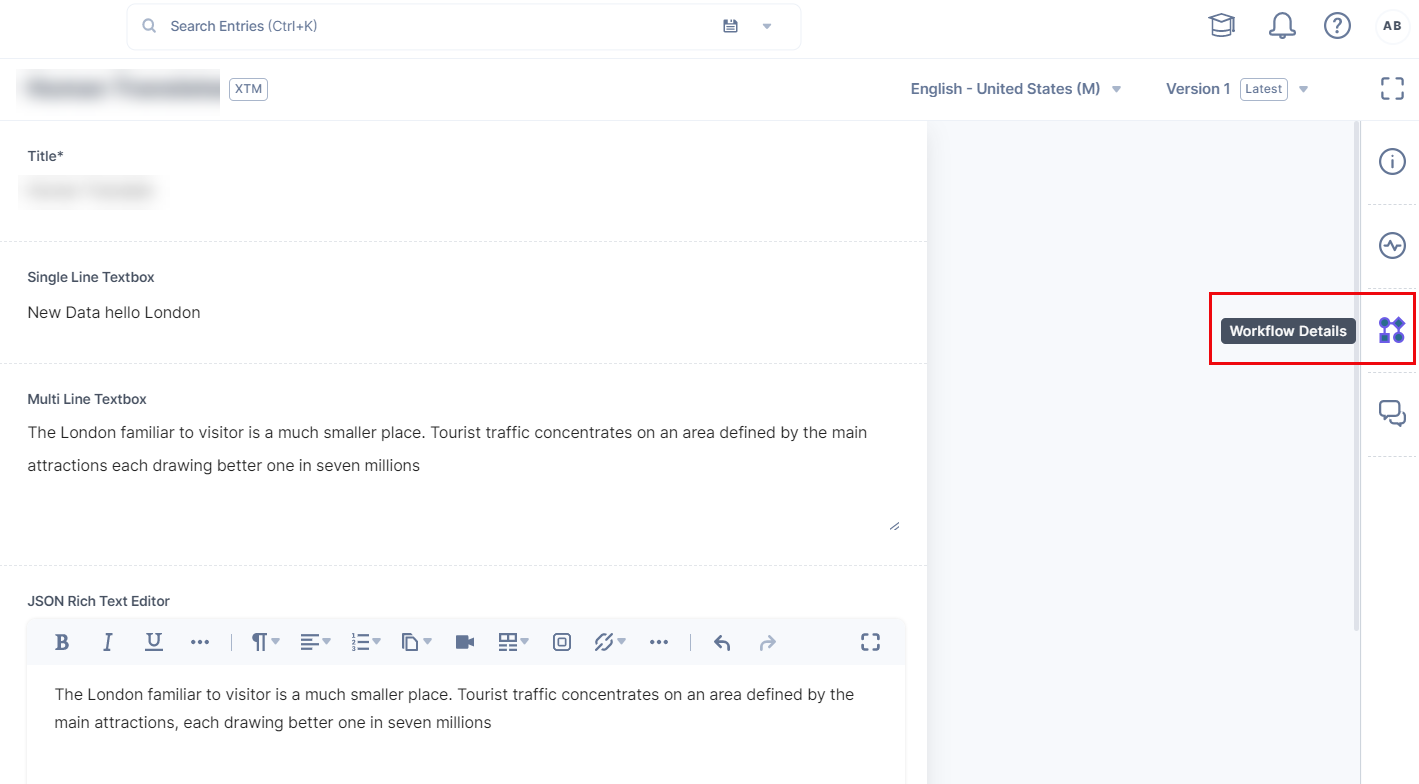Click the JSON Rich Text Editor label
Viewport: 1419px width, 784px height.
[99, 601]
